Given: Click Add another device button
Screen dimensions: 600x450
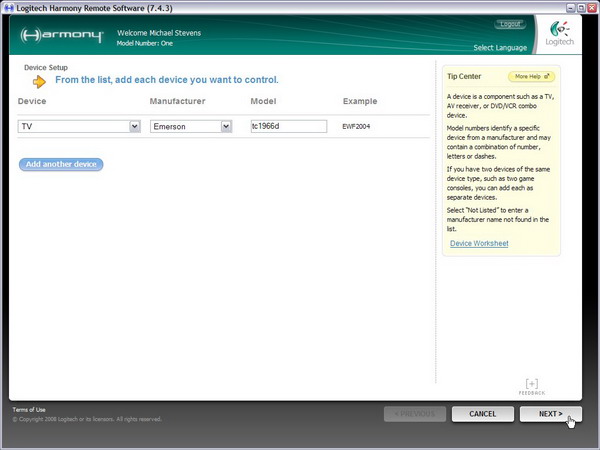Looking at the screenshot, I should click(x=61, y=164).
